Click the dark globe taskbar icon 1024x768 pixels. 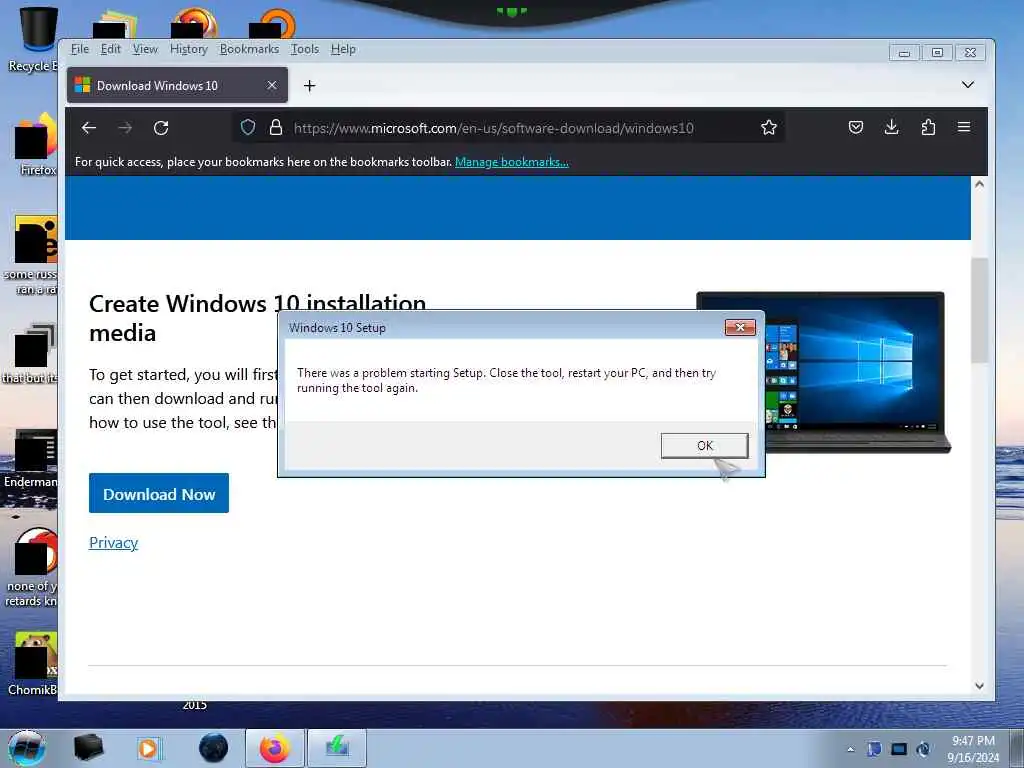coord(214,748)
